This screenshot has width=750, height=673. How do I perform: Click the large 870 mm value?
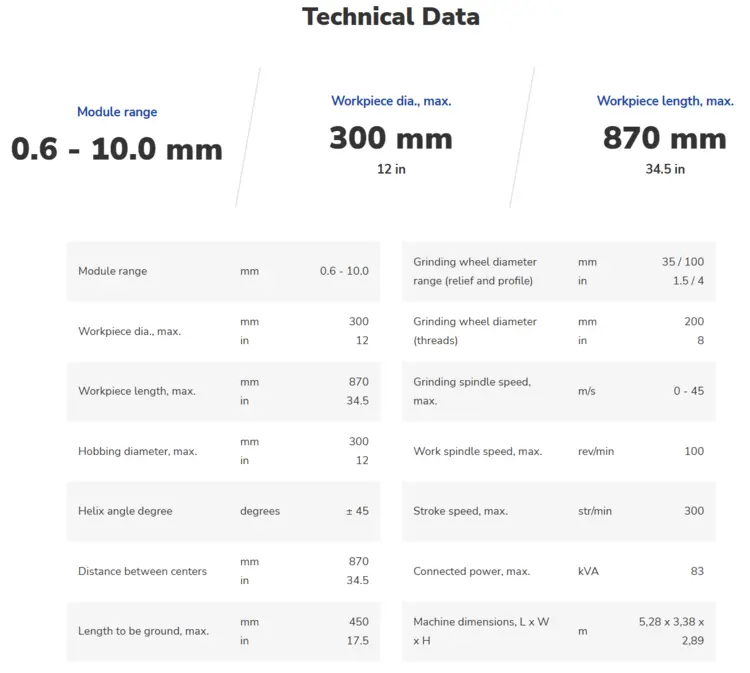click(x=665, y=138)
